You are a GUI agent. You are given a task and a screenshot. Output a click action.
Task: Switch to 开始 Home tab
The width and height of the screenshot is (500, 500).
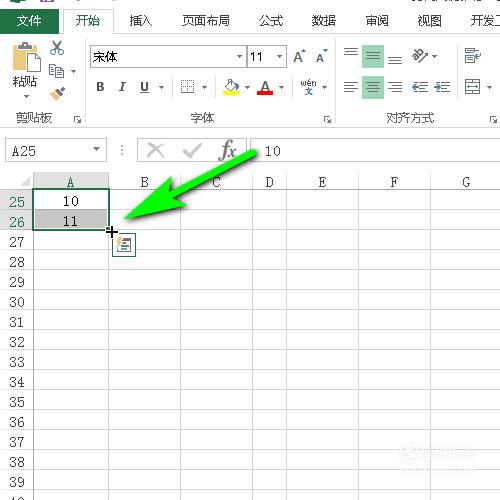coord(88,21)
